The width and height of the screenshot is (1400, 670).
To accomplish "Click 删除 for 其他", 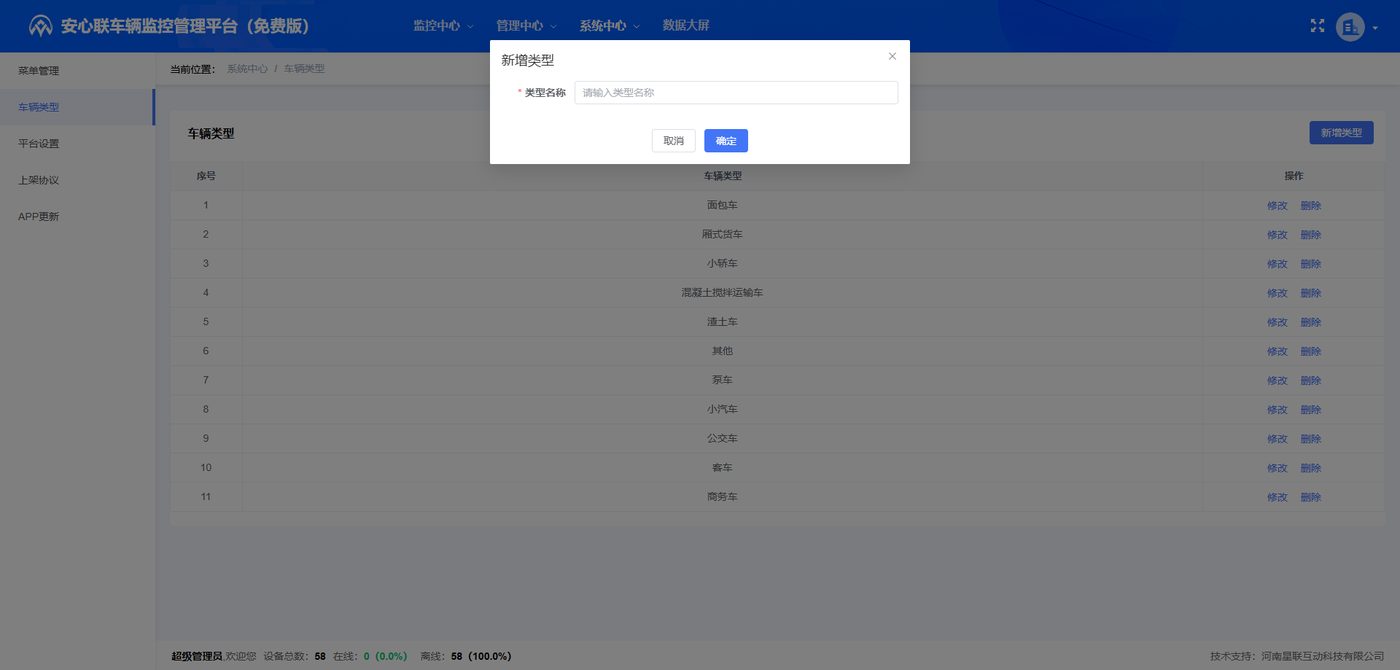I will tap(1311, 351).
